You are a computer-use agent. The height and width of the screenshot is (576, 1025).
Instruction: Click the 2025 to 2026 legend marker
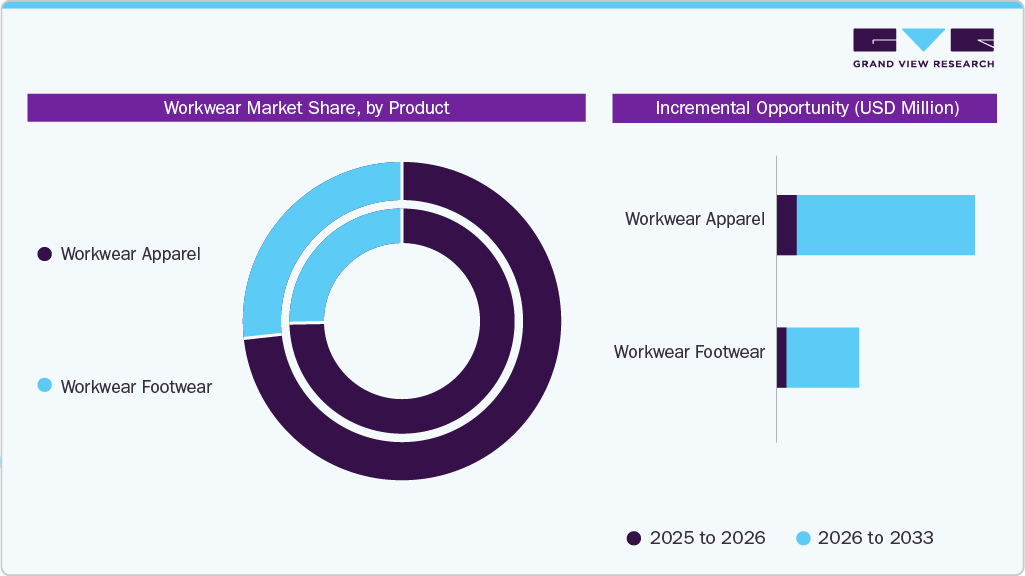[635, 538]
